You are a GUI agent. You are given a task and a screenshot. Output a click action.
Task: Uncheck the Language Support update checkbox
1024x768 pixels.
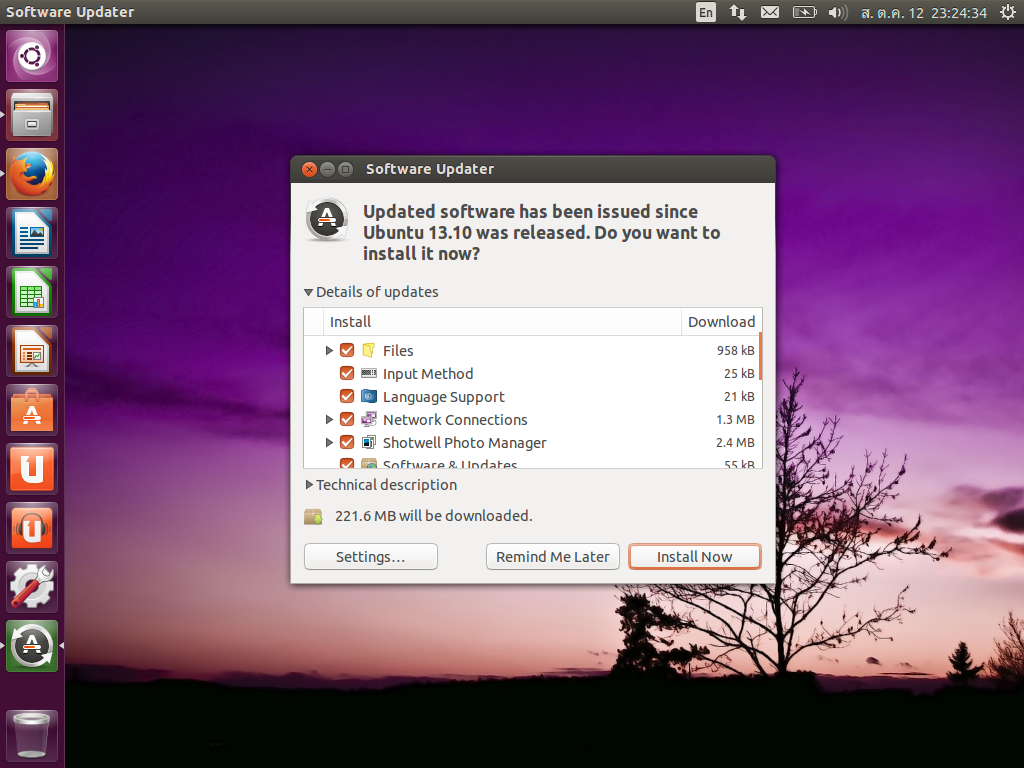point(347,396)
